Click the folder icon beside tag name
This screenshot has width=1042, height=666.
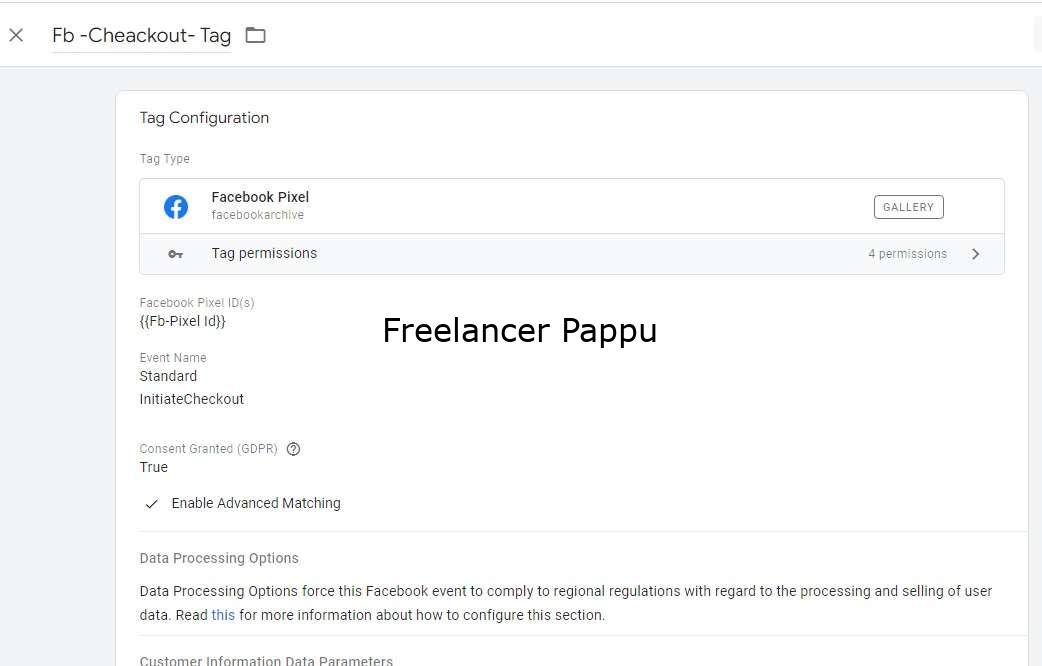pyautogui.click(x=255, y=35)
